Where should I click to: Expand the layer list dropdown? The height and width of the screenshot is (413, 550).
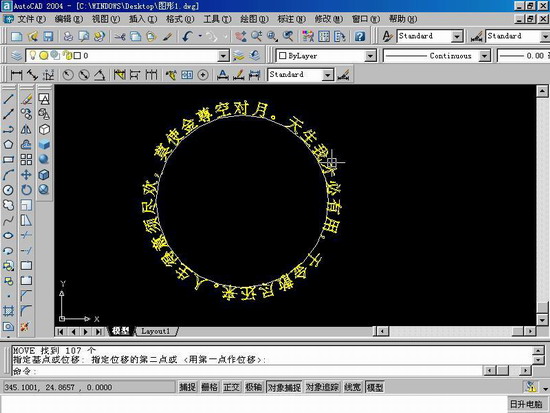click(223, 55)
